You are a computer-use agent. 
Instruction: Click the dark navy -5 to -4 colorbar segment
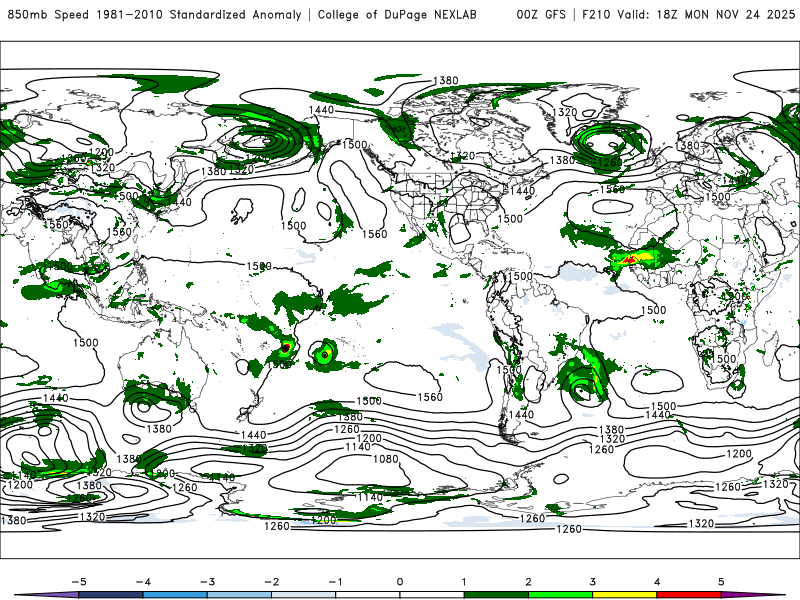(111, 595)
